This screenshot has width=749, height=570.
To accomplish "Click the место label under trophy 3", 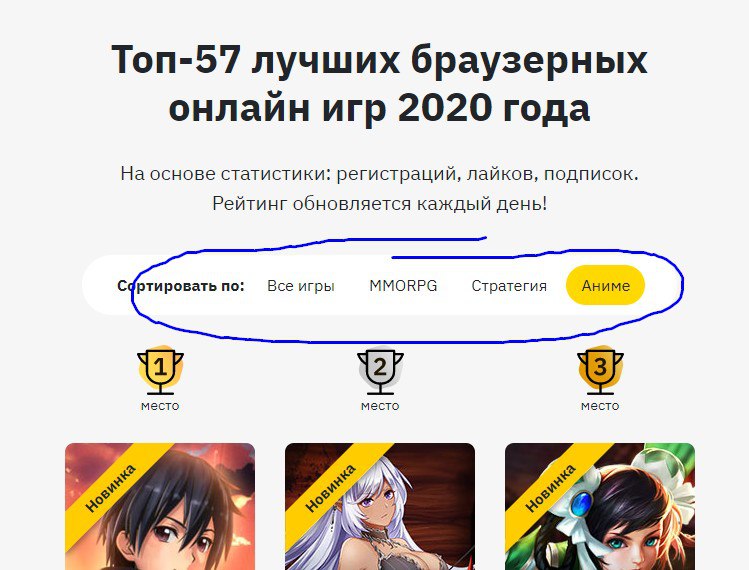I will [x=600, y=406].
